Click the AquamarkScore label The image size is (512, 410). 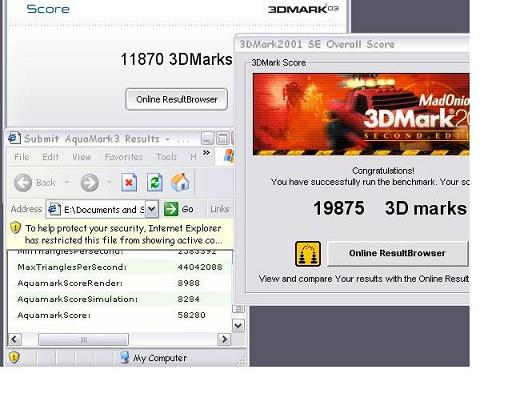pos(54,315)
